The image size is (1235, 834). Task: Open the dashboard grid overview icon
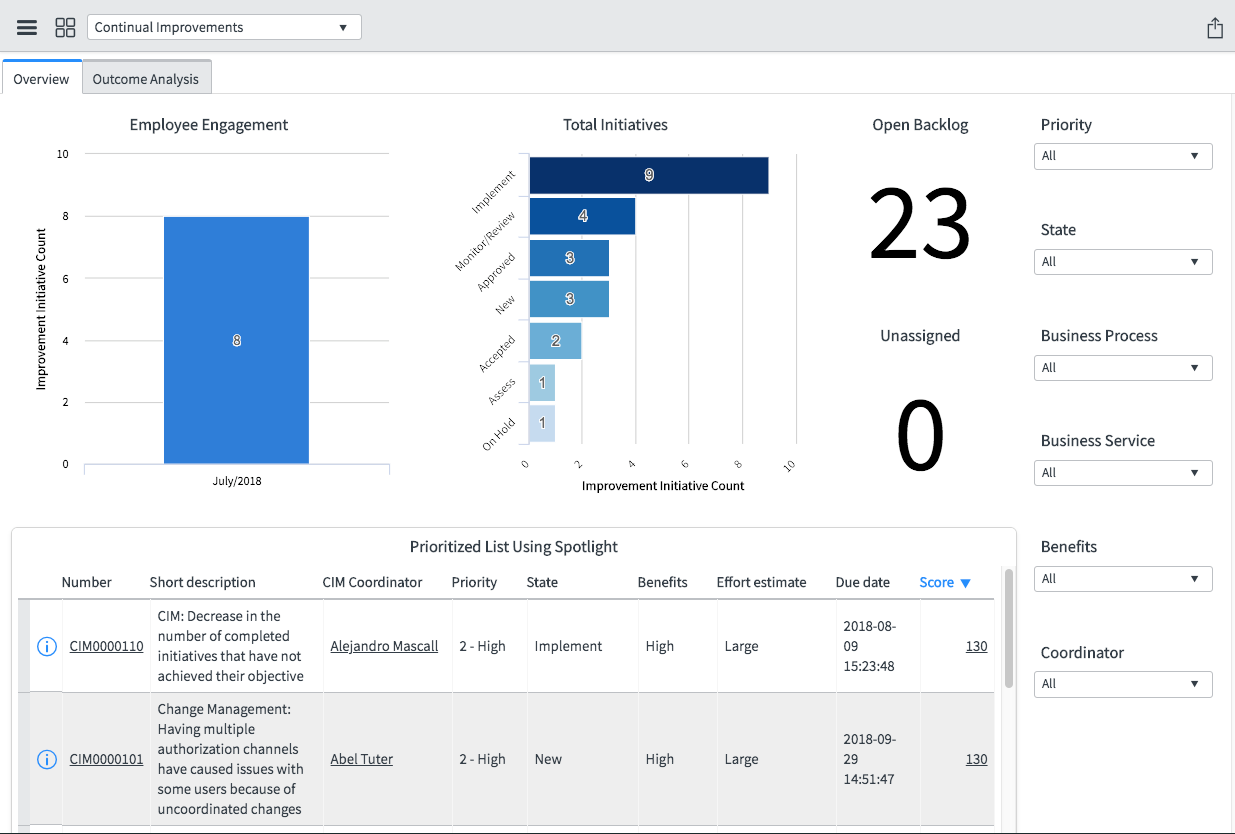click(x=65, y=27)
